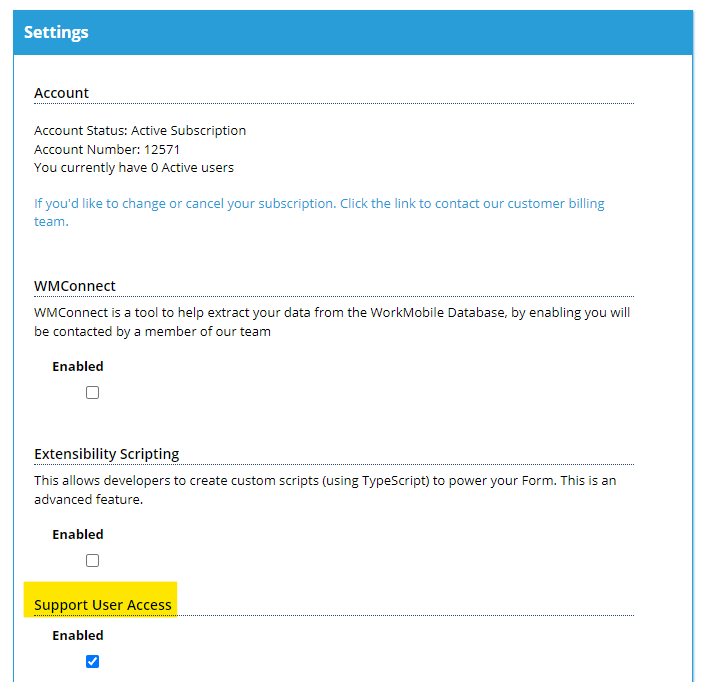The height and width of the screenshot is (682, 708).
Task: Uncheck the Support User Access checkbox
Action: point(92,662)
